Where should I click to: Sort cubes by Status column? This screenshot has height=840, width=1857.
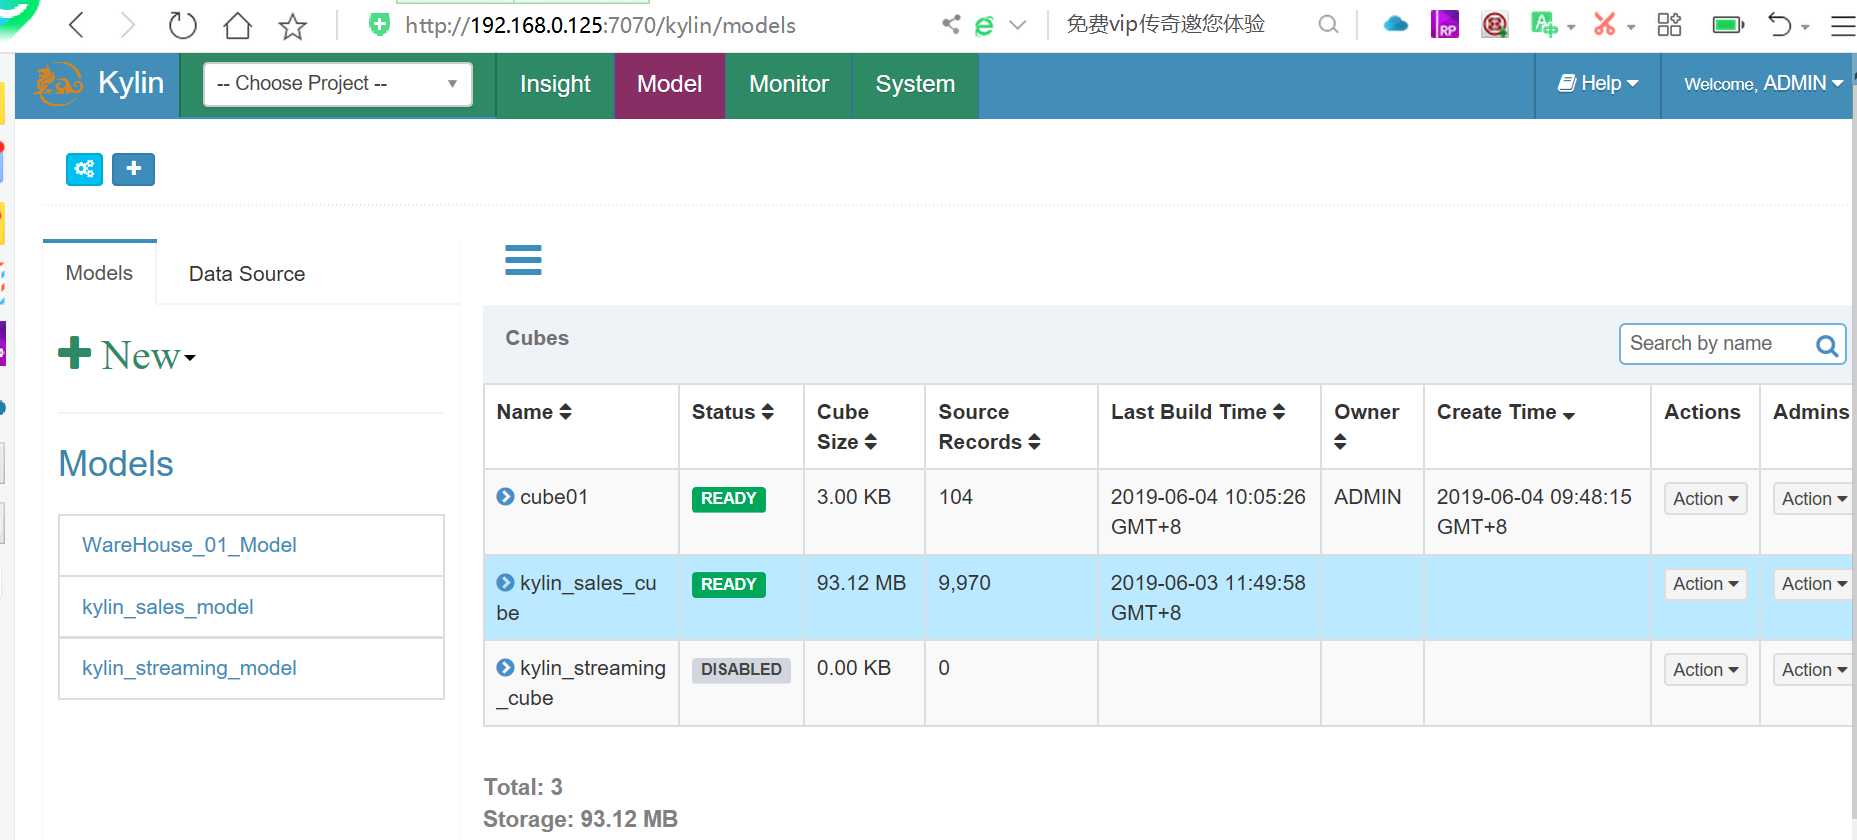[733, 412]
